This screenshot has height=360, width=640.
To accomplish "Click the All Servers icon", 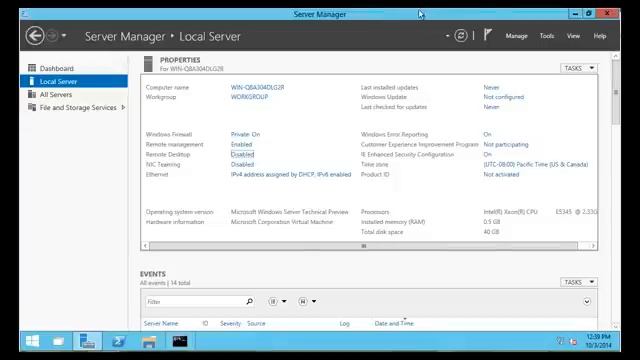I will pyautogui.click(x=32, y=94).
